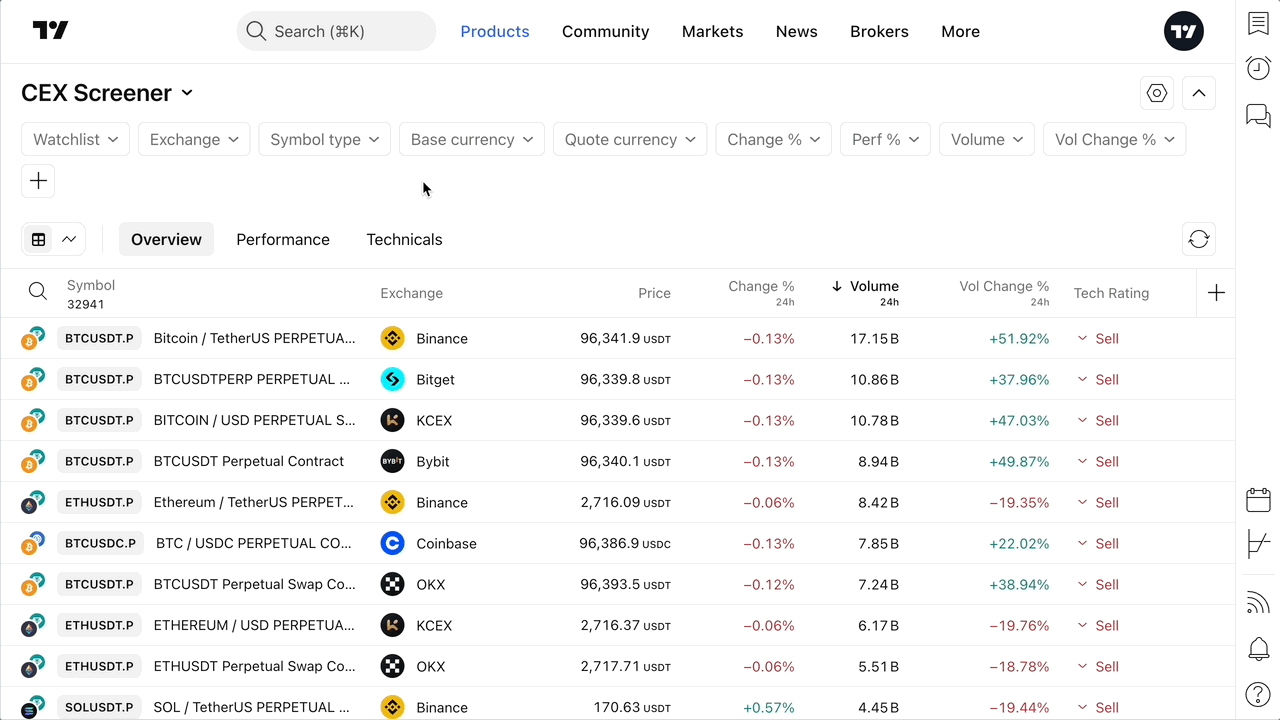This screenshot has width=1280, height=720.
Task: Open the Perf % filter dropdown
Action: pyautogui.click(x=886, y=139)
